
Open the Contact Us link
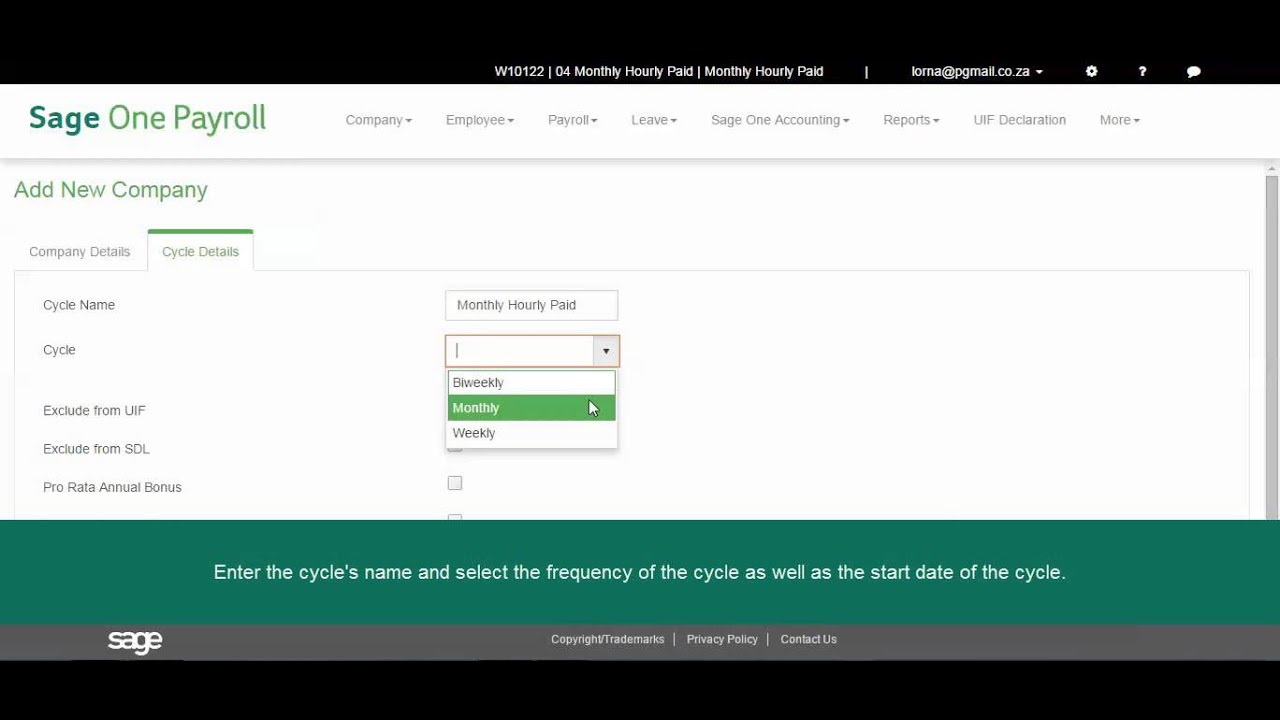coord(808,639)
